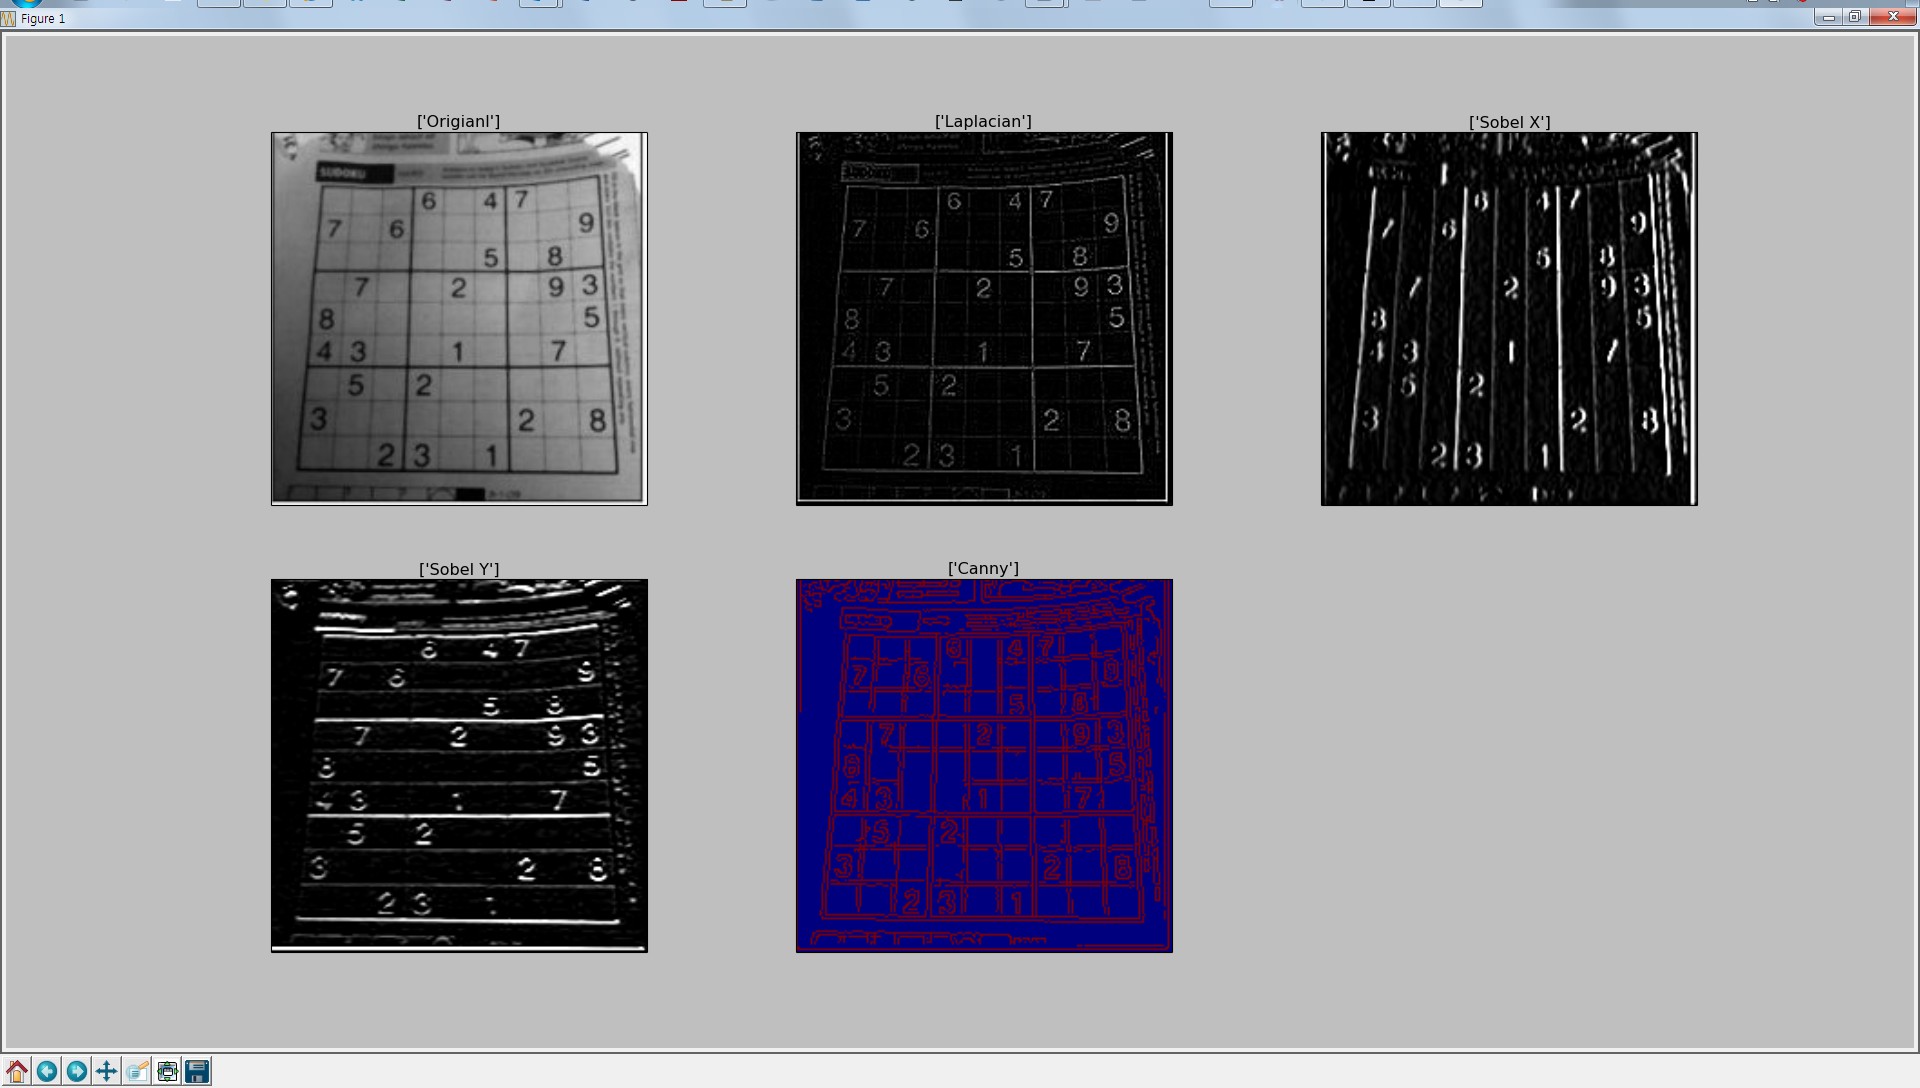
Task: Click the Figure 1 title bar
Action: [x=900, y=18]
